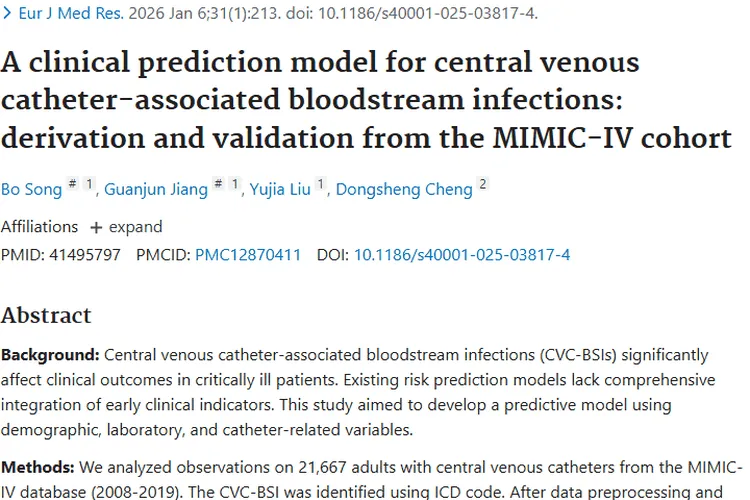Click affiliation superscript 2 after Dongsheng Cheng

(483, 184)
